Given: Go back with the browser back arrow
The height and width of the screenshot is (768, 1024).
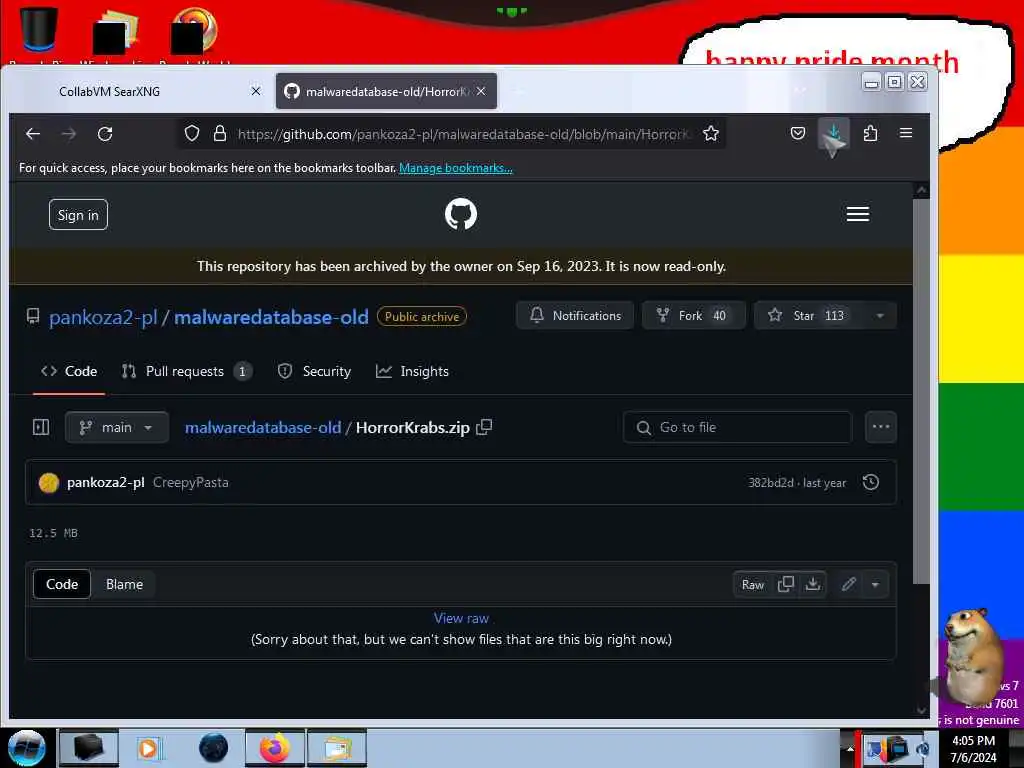Looking at the screenshot, I should click(x=33, y=134).
